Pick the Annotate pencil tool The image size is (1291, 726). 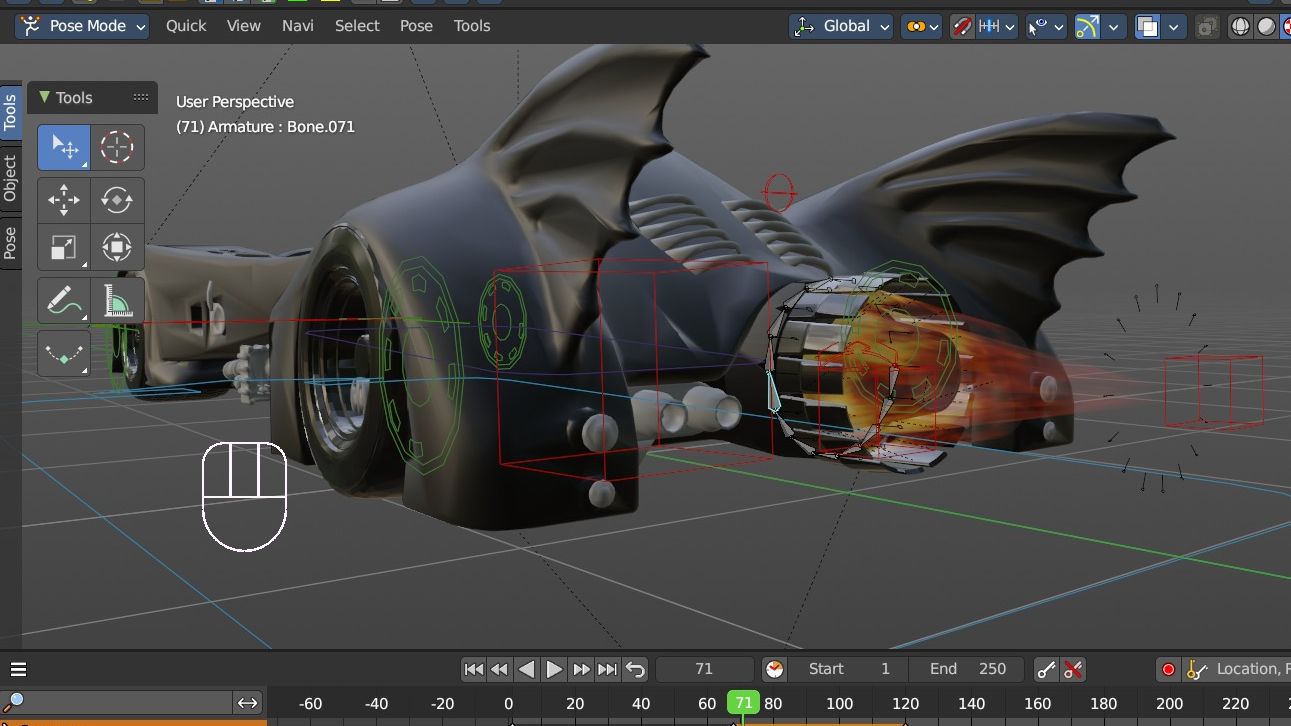click(64, 300)
